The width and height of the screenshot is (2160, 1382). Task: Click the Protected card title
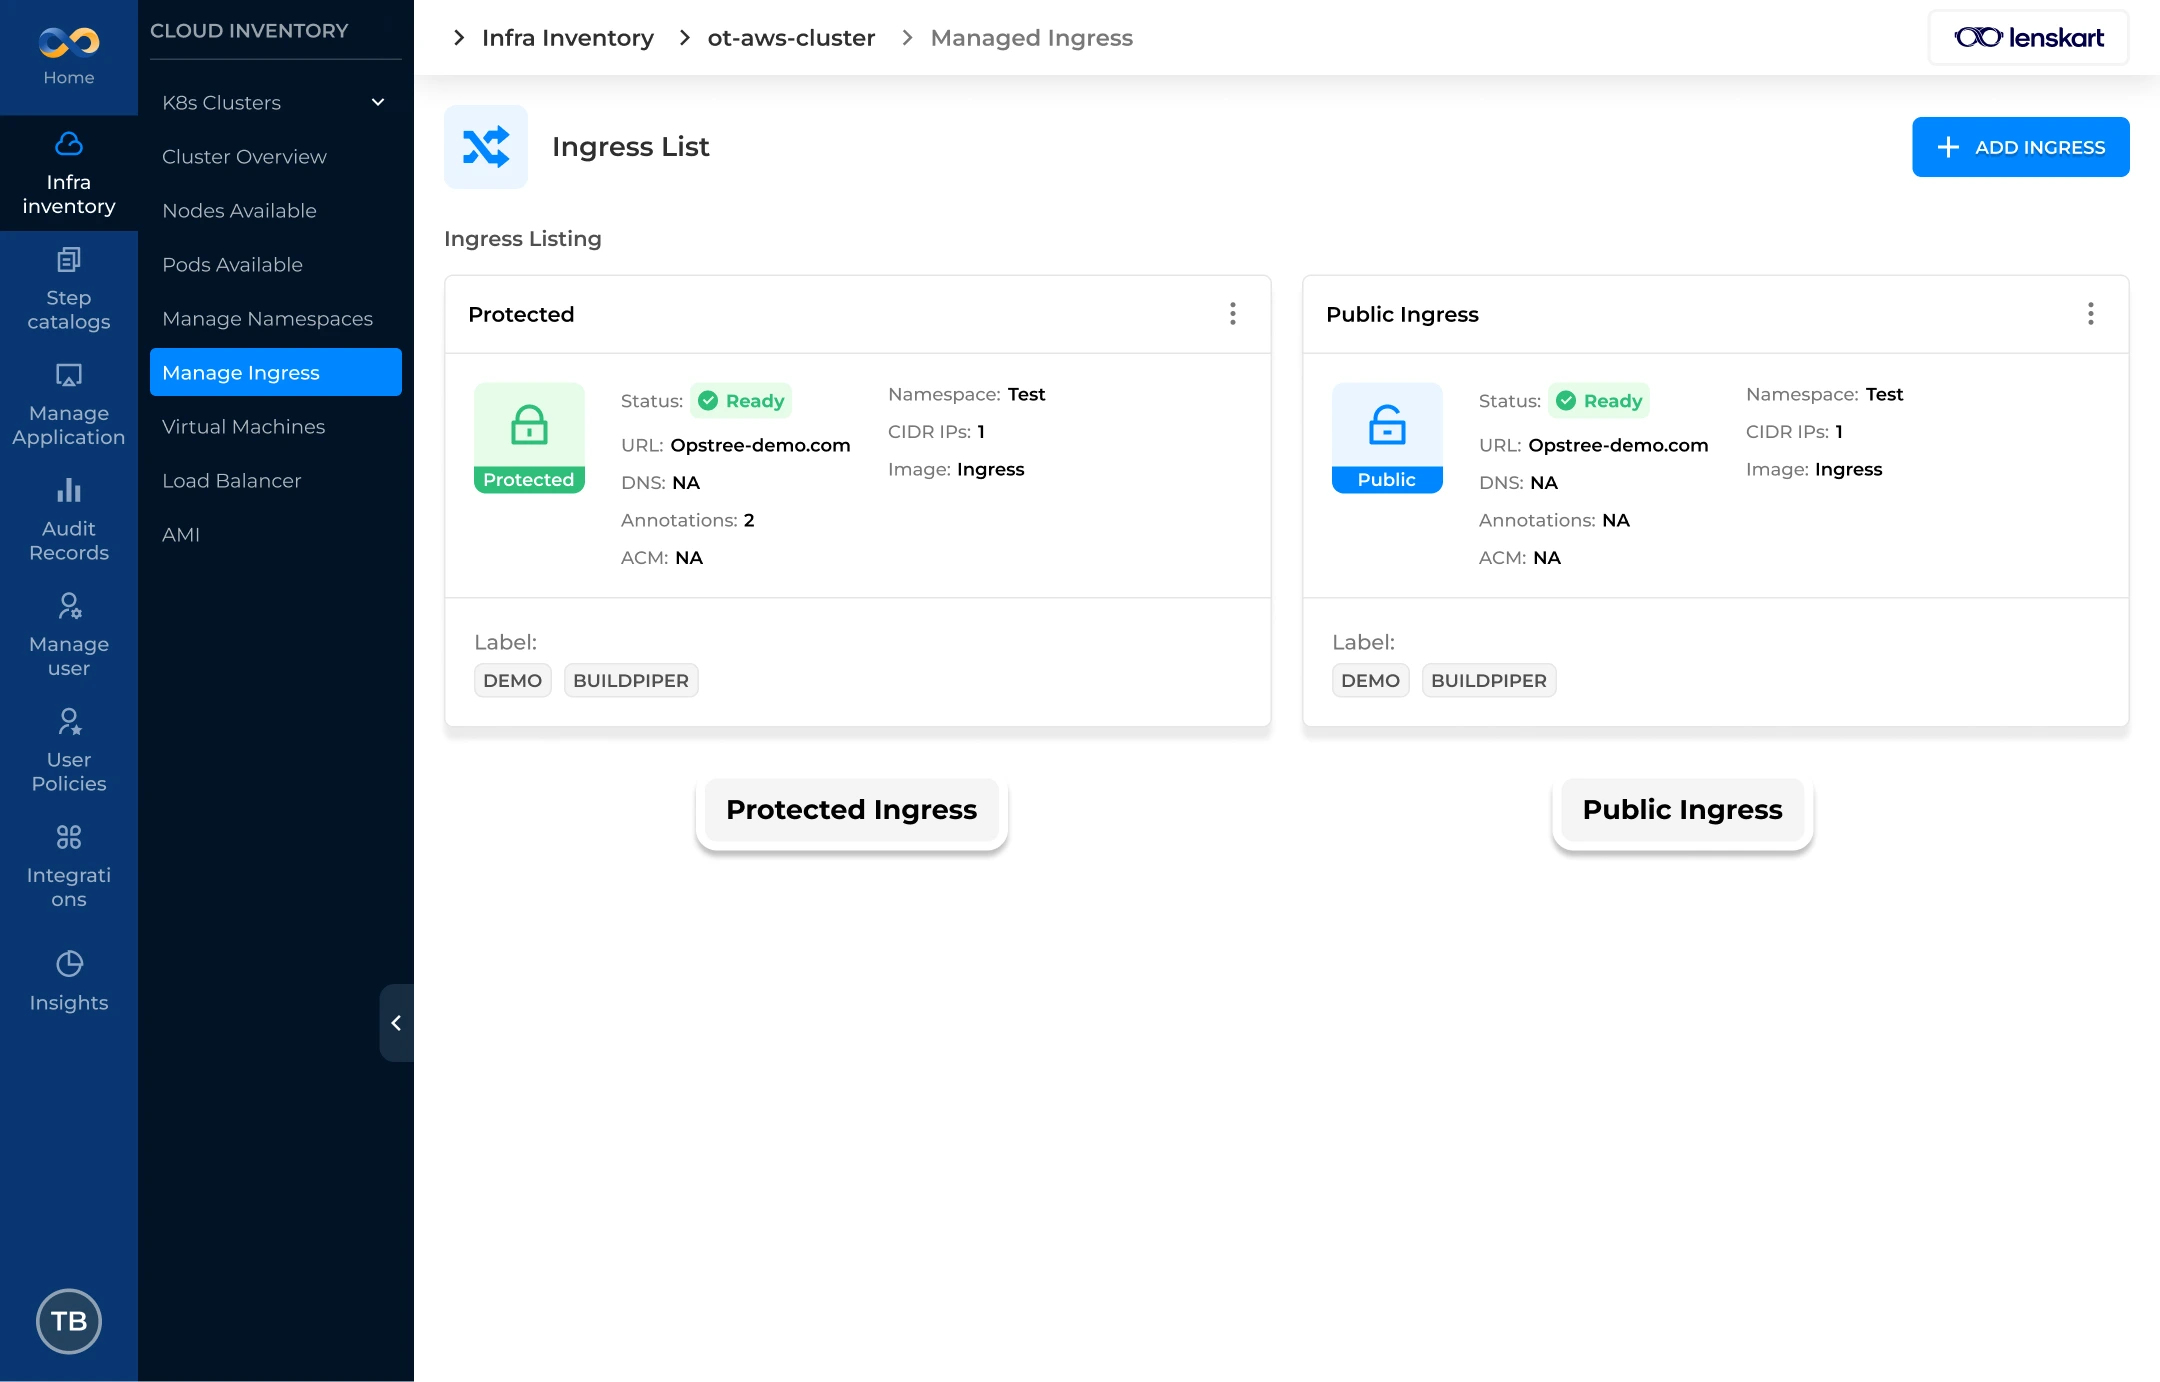pyautogui.click(x=521, y=314)
